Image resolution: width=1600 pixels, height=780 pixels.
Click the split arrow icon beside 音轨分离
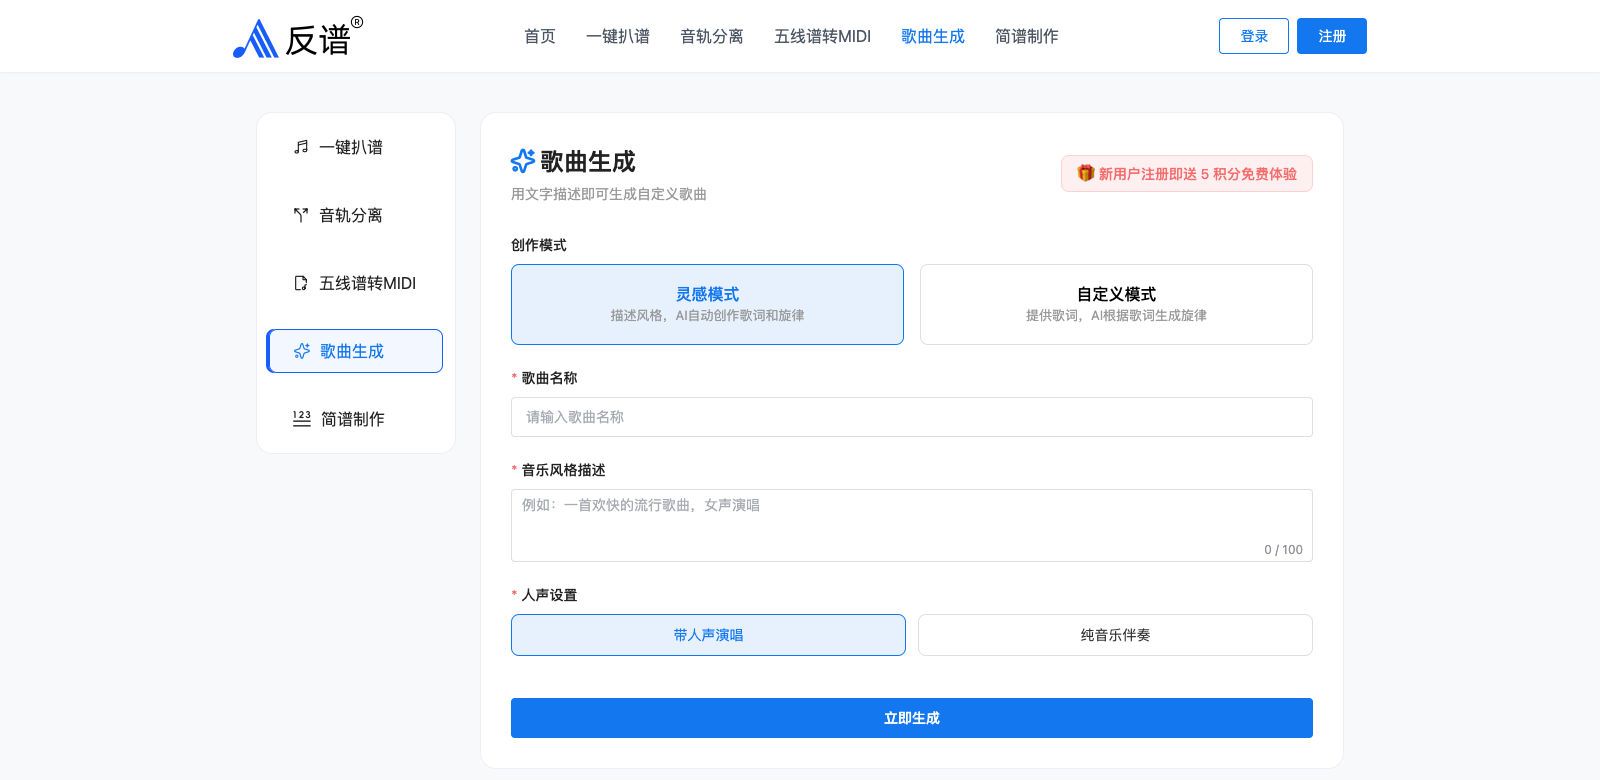[301, 215]
